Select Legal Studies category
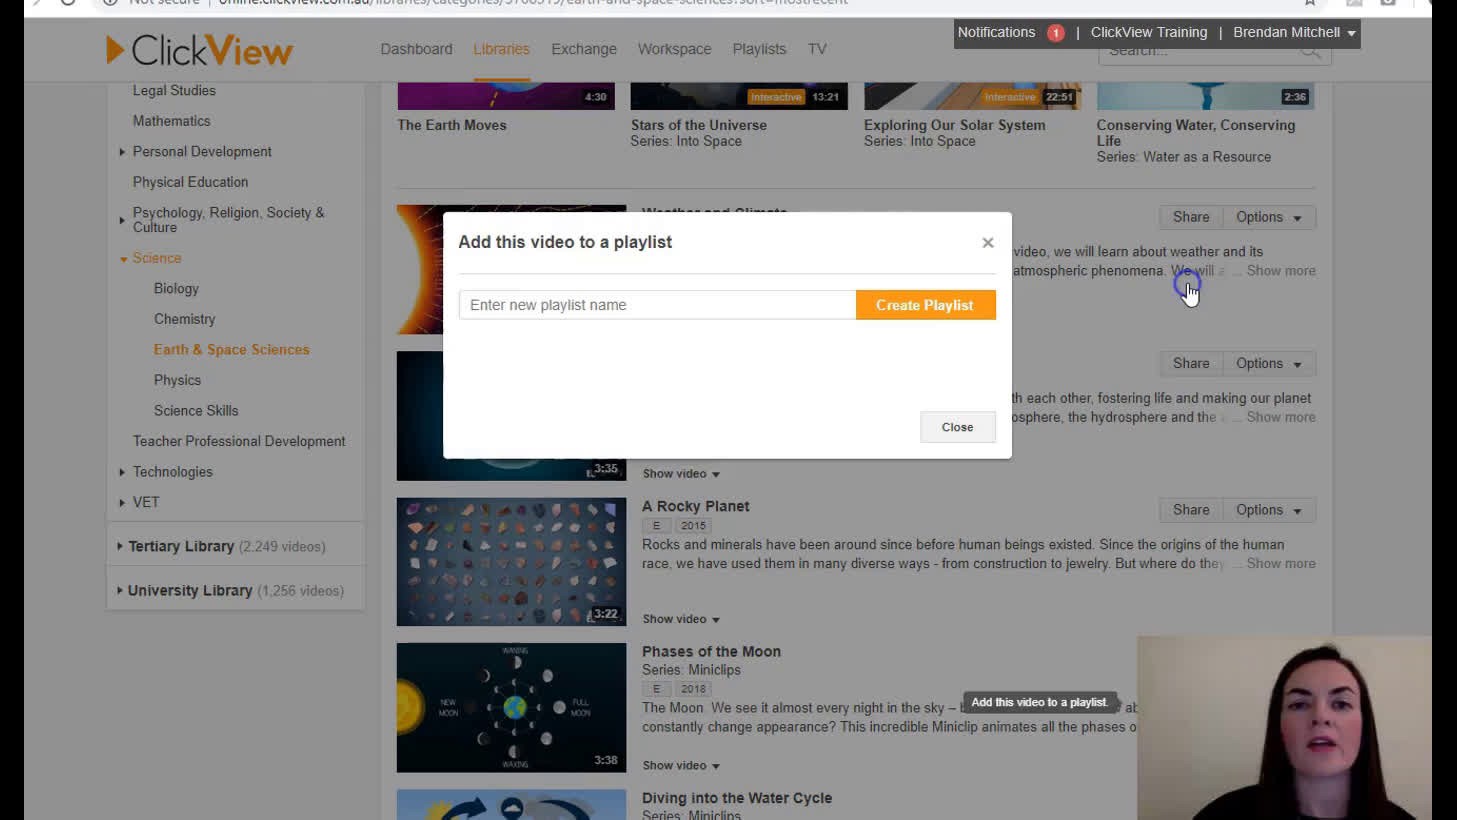 point(174,90)
